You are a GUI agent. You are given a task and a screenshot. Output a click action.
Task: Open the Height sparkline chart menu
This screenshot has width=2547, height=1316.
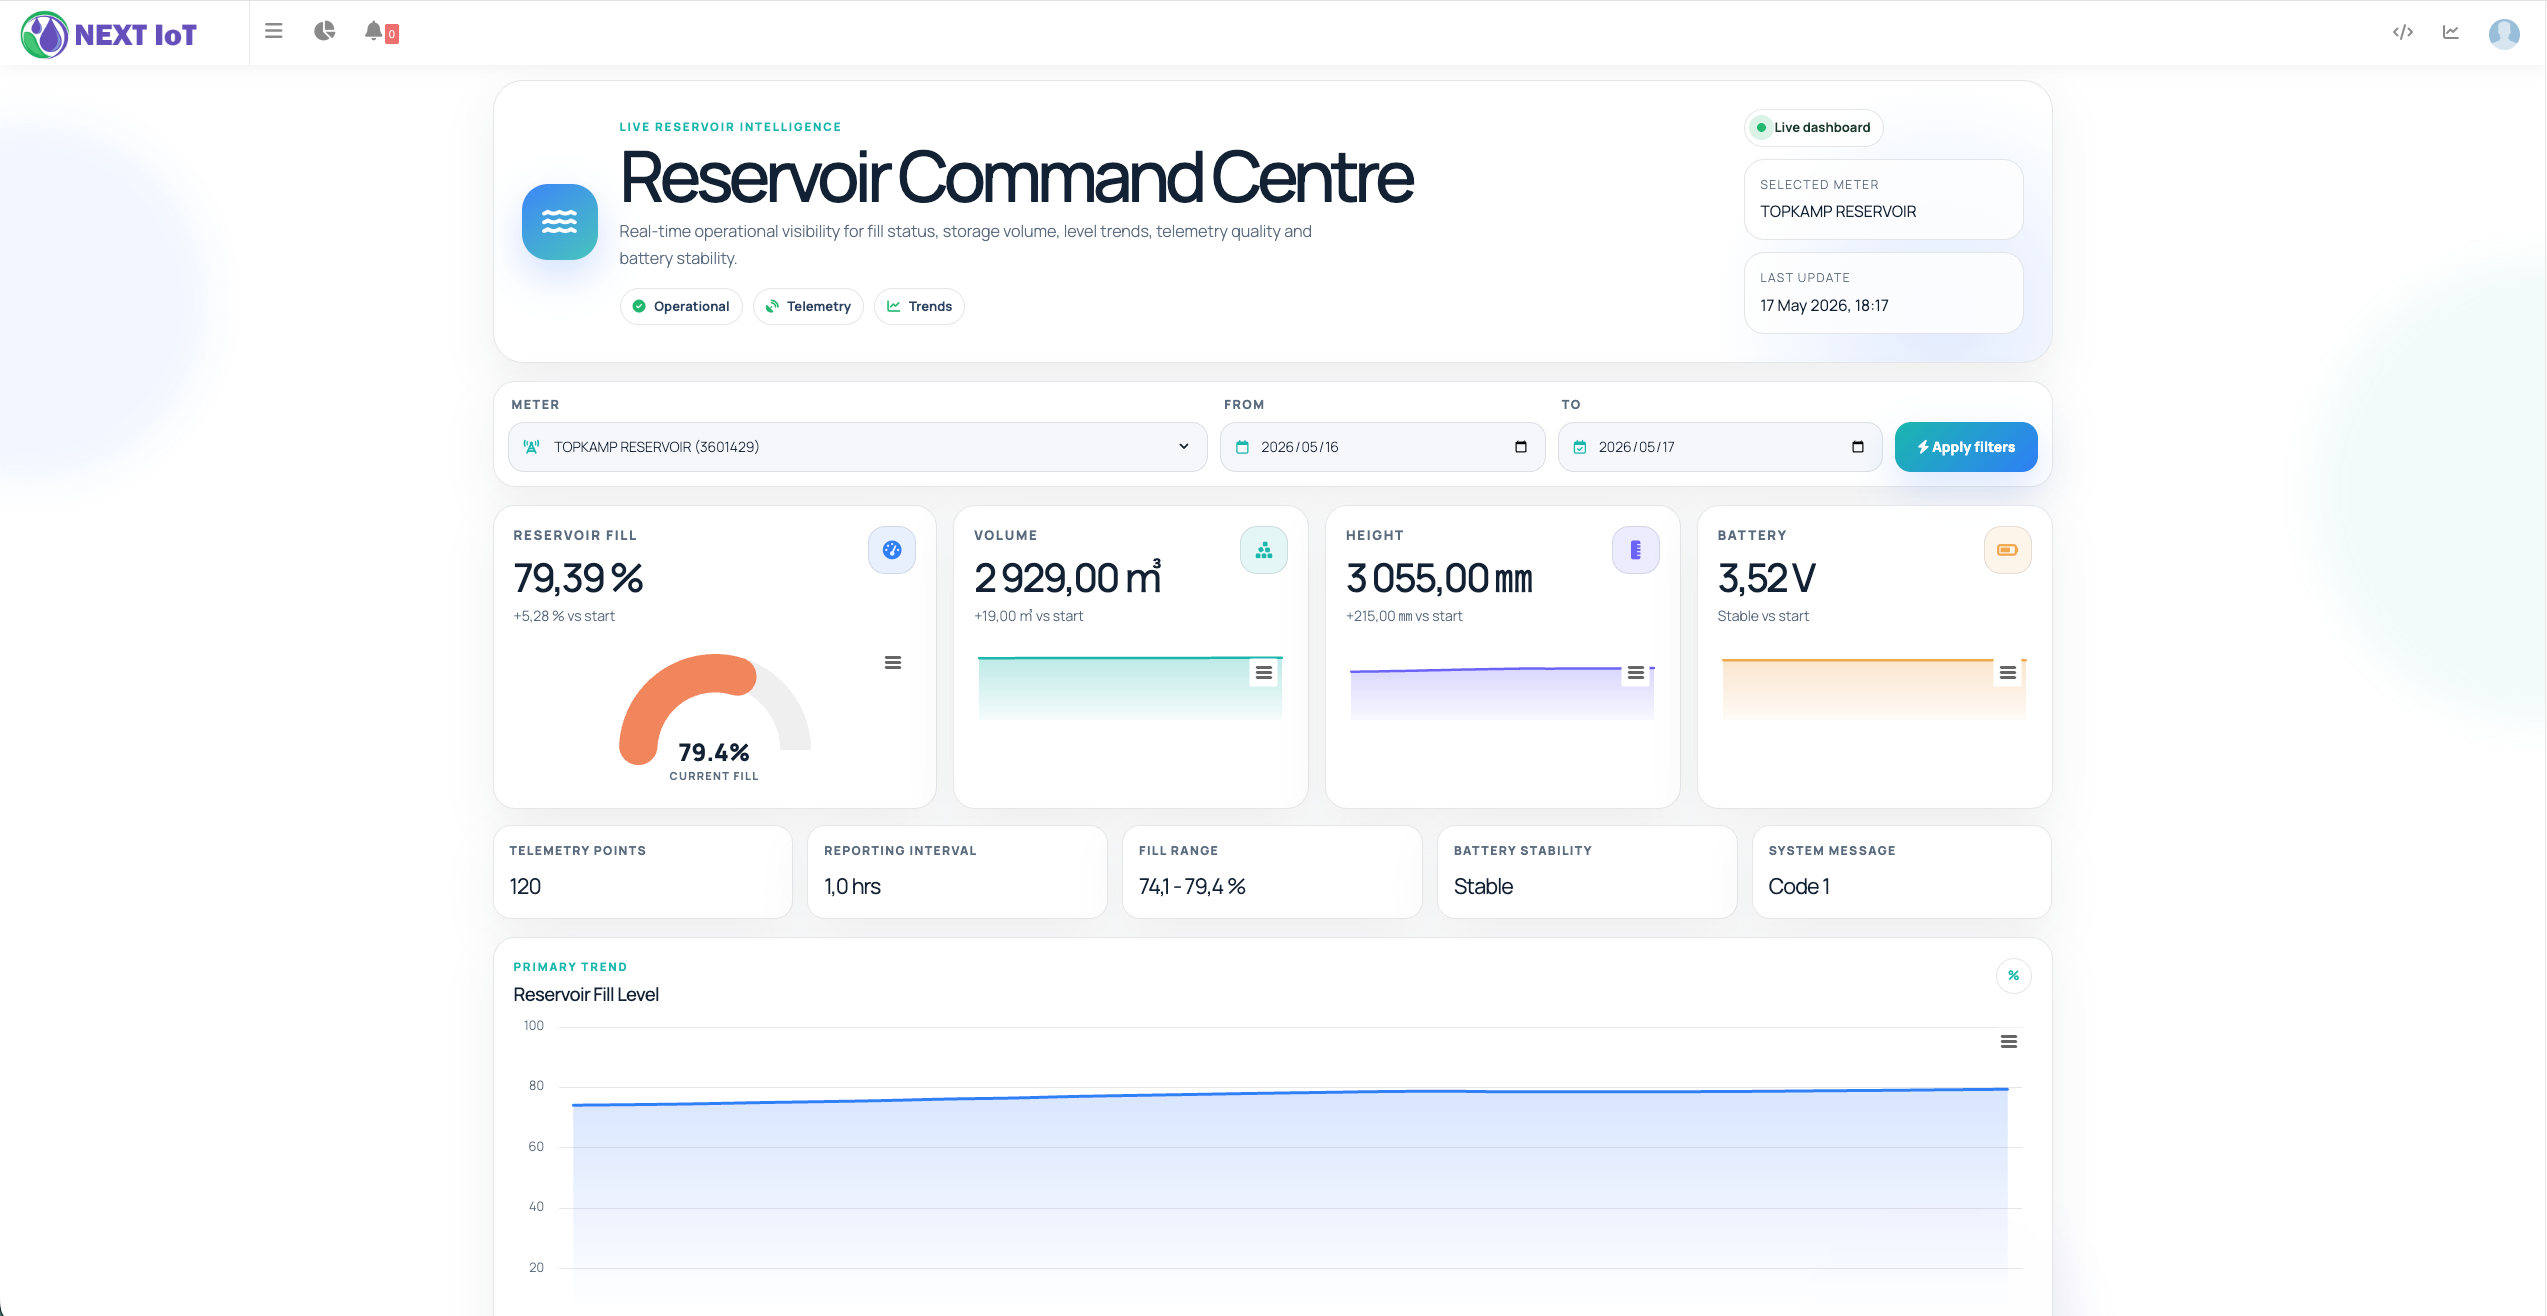(1635, 673)
